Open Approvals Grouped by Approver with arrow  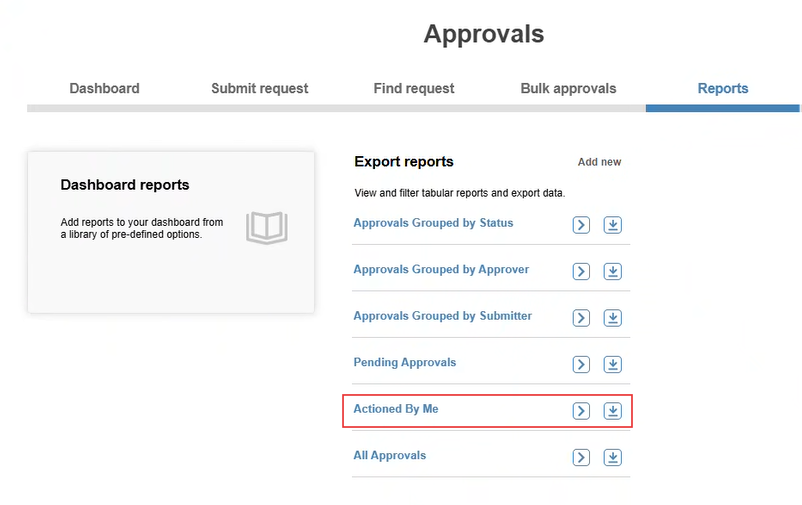coord(581,271)
